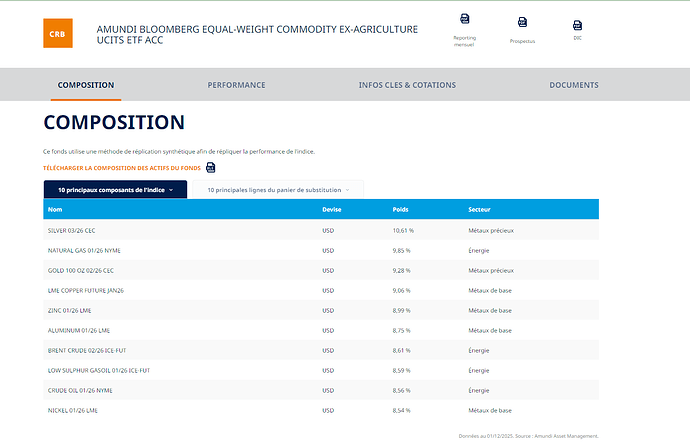Viewport: 690px width, 447px height.
Task: Open the Infos clés & cotations tab
Action: tap(407, 85)
